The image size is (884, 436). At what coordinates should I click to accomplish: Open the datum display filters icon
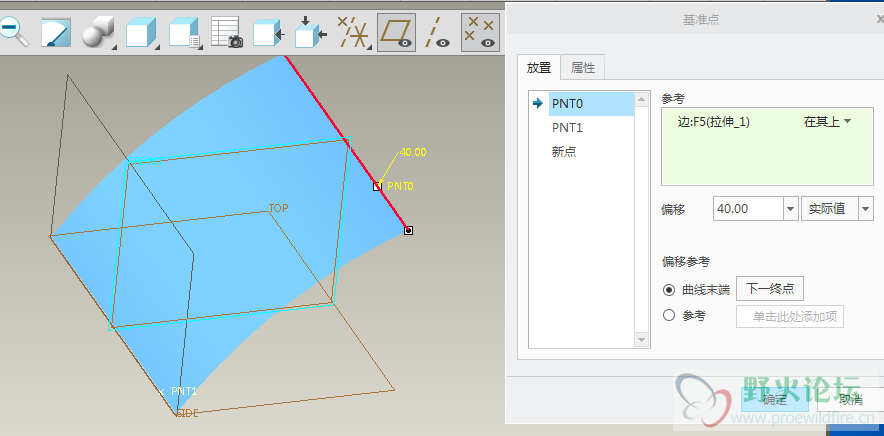(x=353, y=32)
